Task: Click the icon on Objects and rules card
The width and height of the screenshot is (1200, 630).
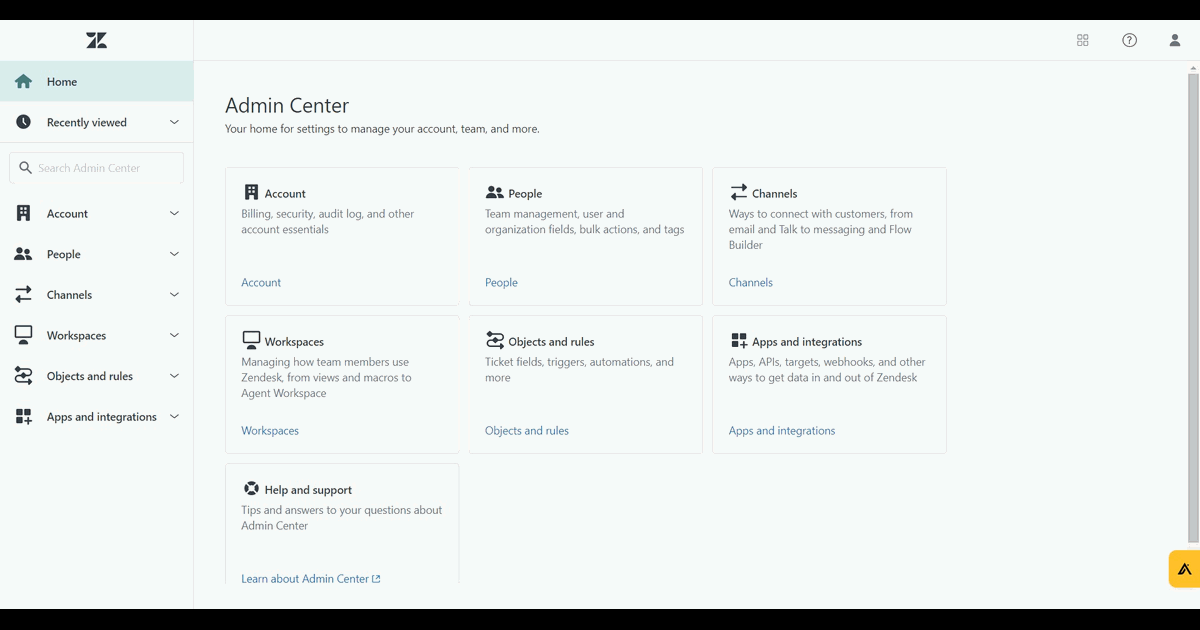Action: tap(495, 340)
